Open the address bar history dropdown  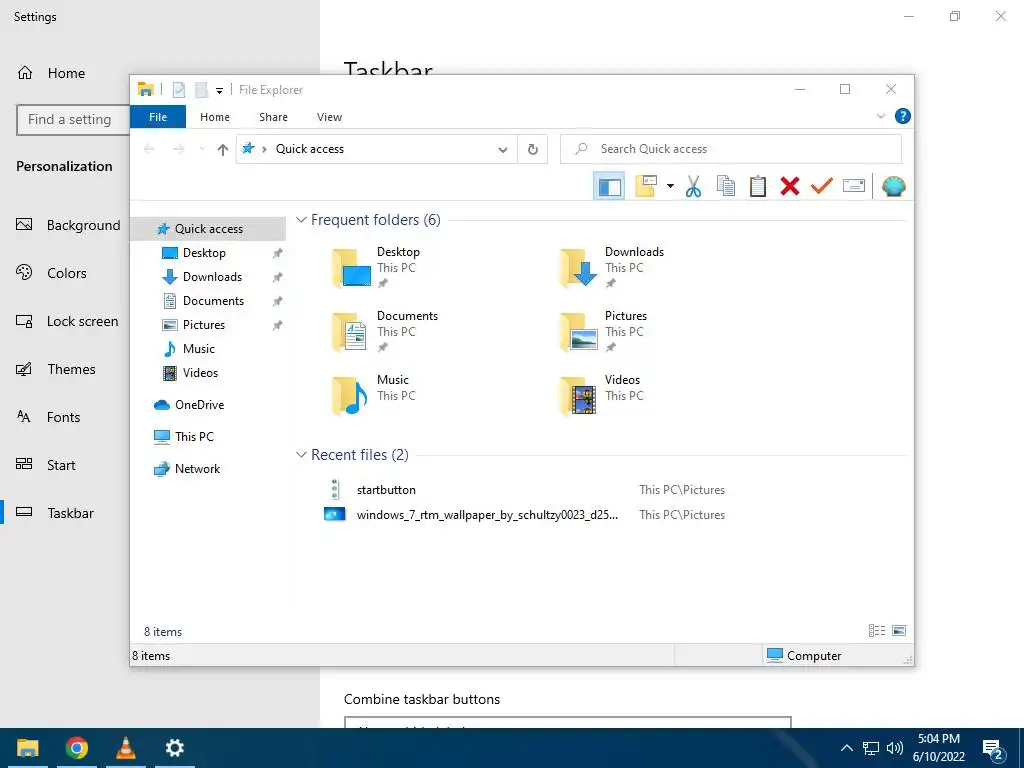(503, 150)
